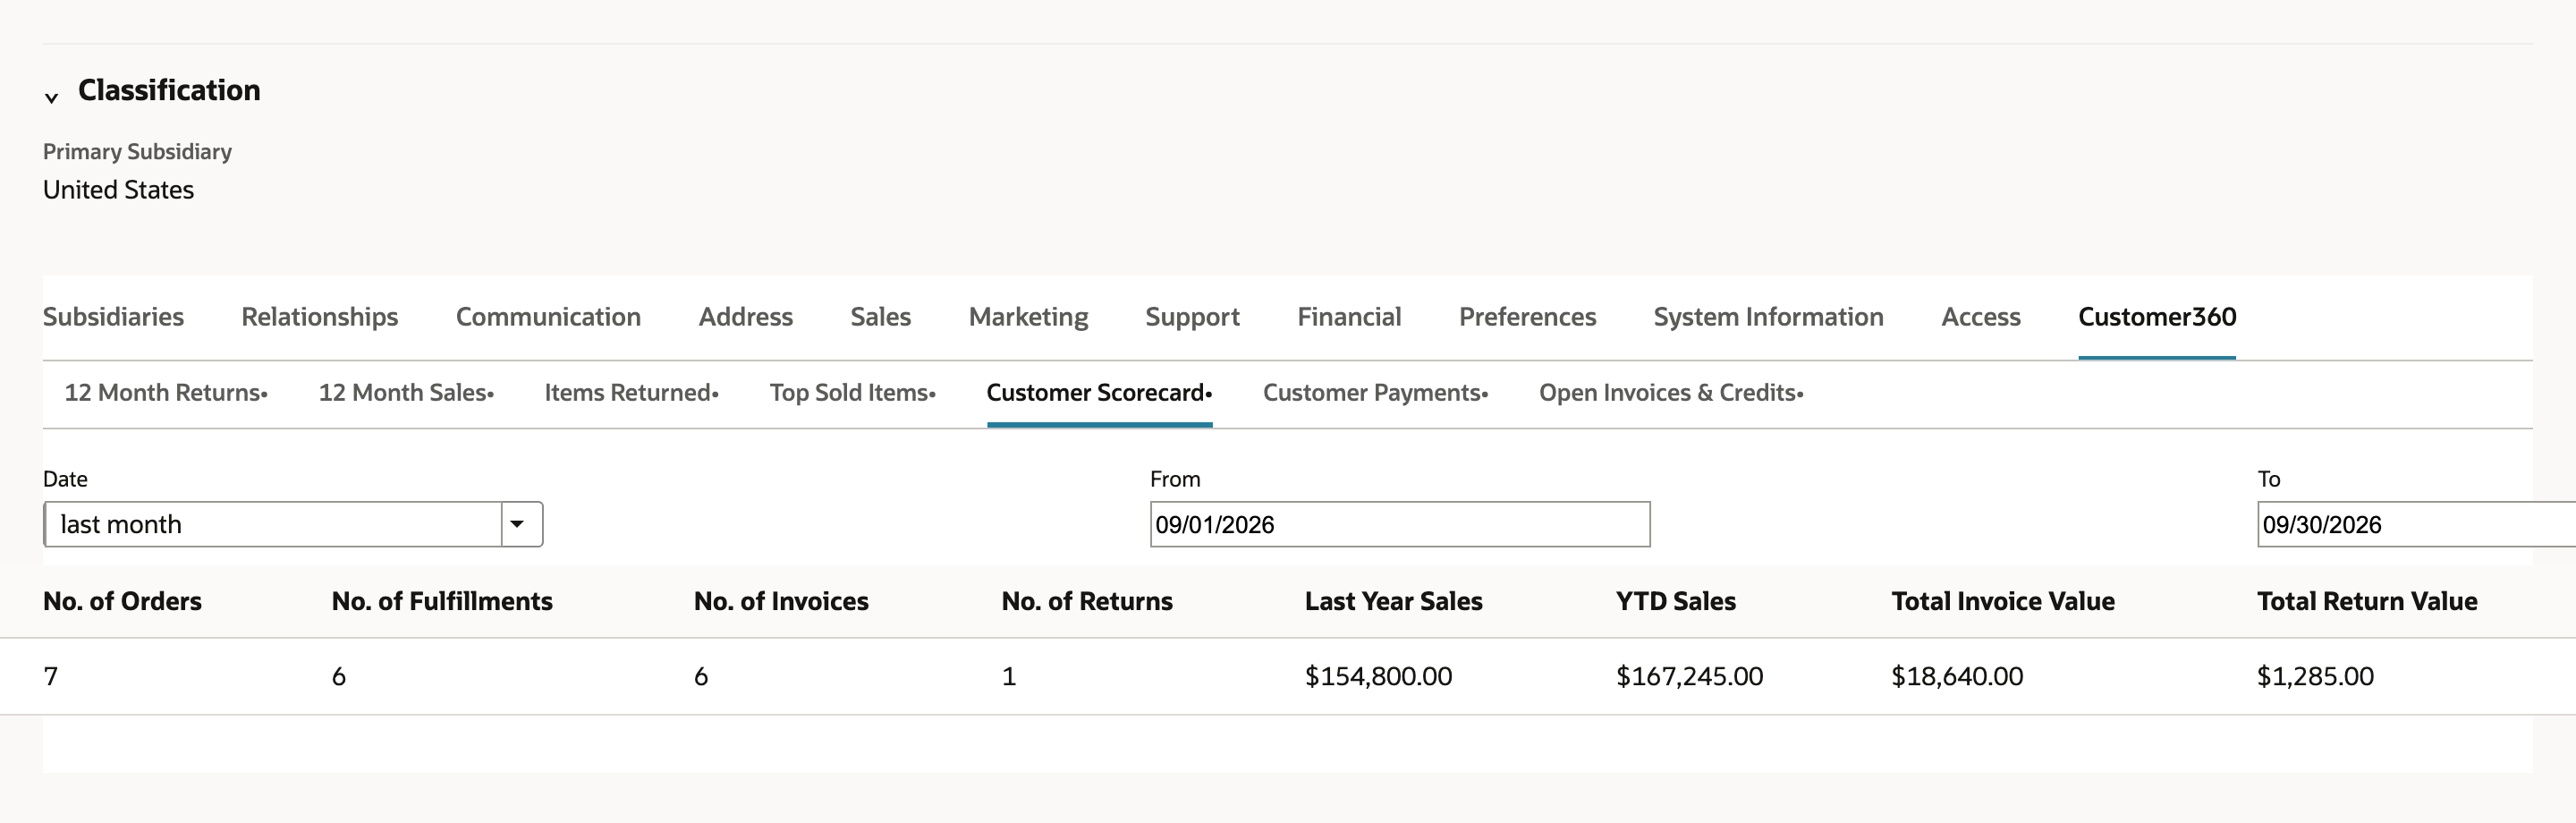Click the Last Year Sales column header
Image resolution: width=2576 pixels, height=823 pixels.
[x=1394, y=601]
